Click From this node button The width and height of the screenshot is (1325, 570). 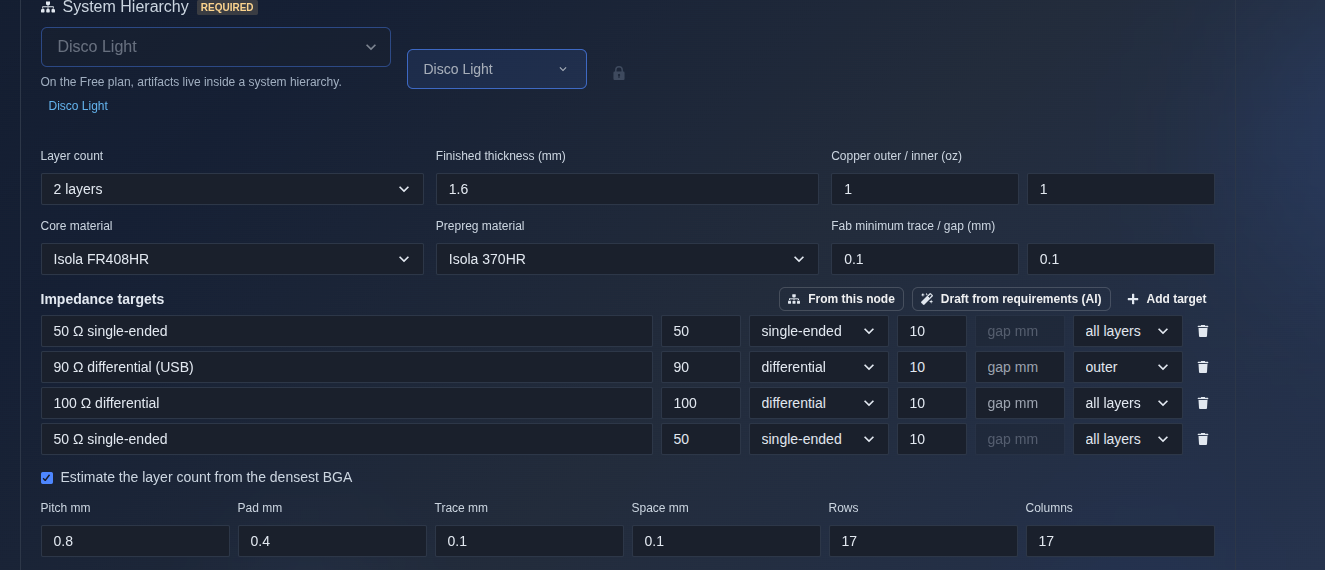pyautogui.click(x=842, y=299)
